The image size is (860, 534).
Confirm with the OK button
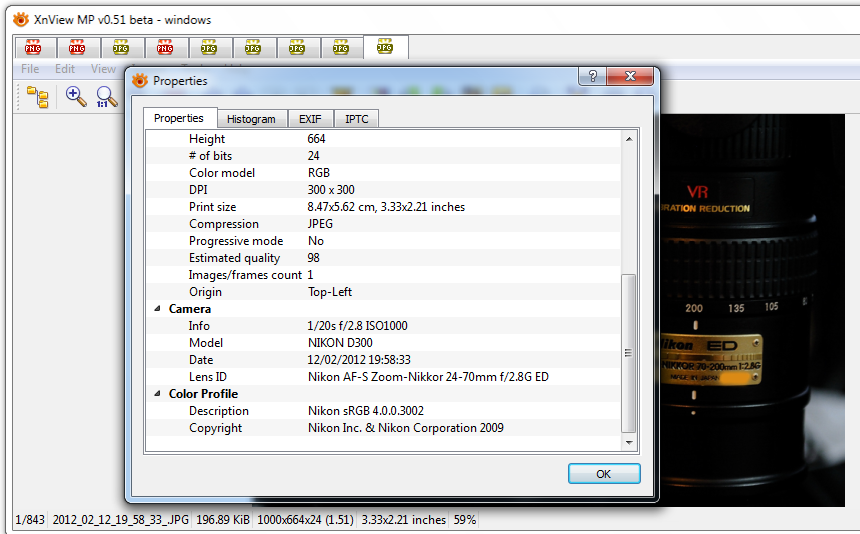(604, 474)
